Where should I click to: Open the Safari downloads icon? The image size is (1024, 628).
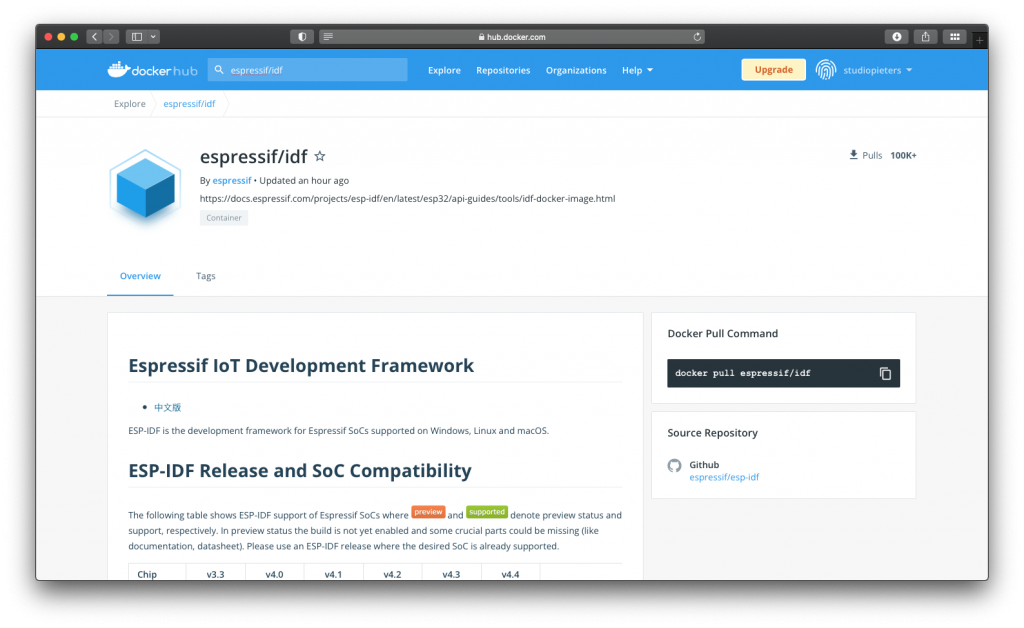[x=897, y=37]
